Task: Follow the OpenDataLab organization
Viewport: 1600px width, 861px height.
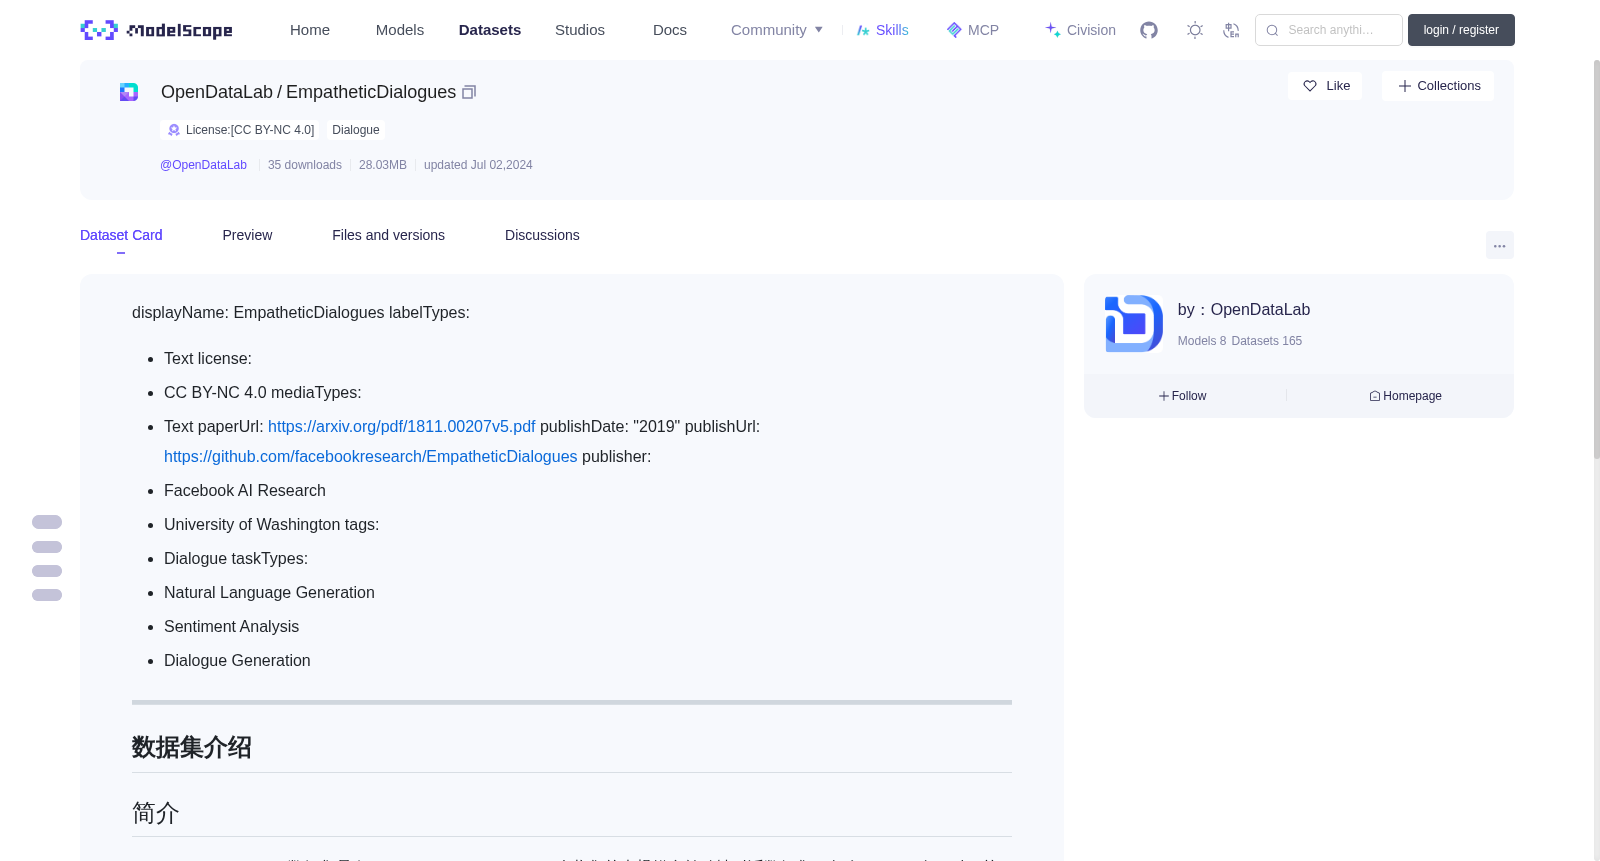Action: (1183, 396)
